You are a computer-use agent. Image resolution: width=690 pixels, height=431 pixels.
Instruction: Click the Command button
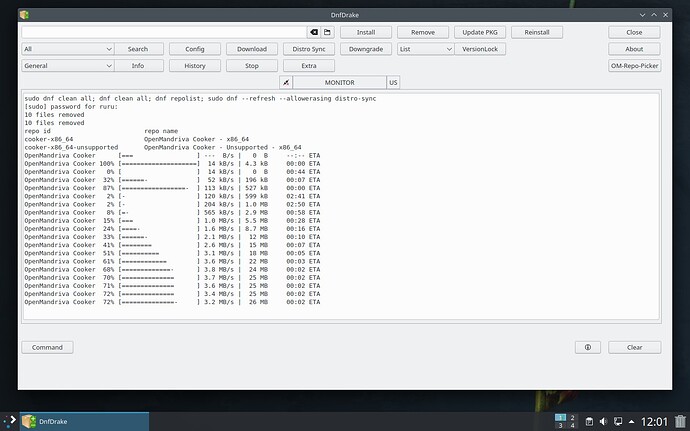click(x=47, y=347)
